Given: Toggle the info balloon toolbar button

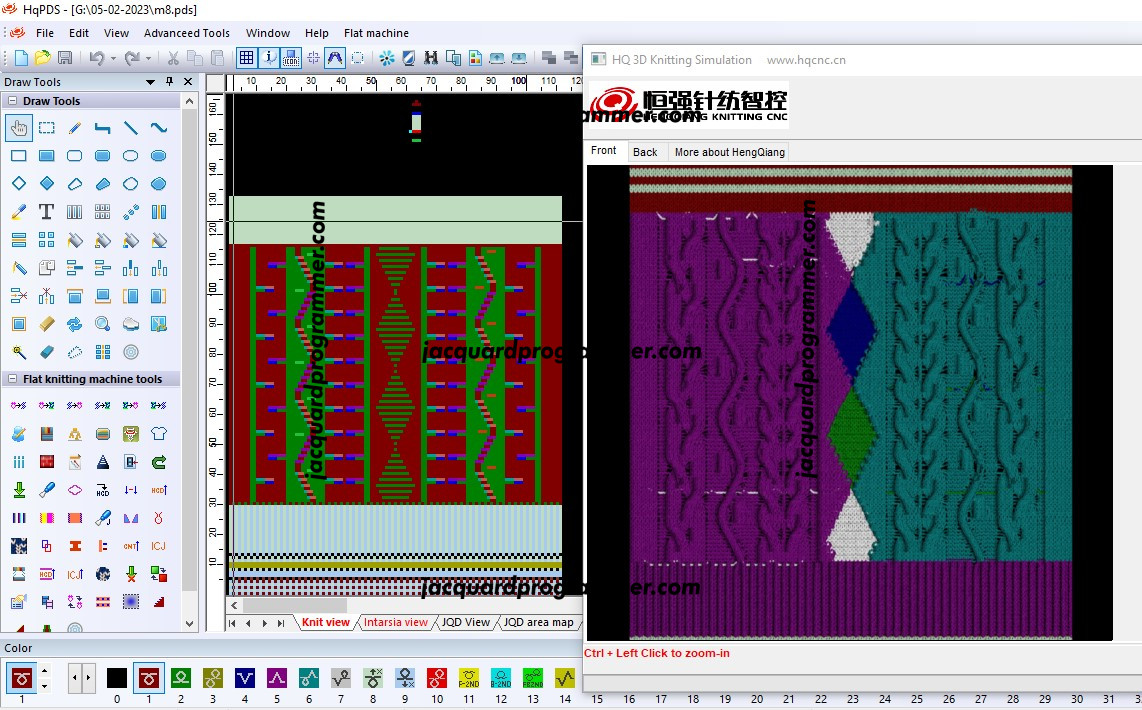Looking at the screenshot, I should pyautogui.click(x=269, y=58).
